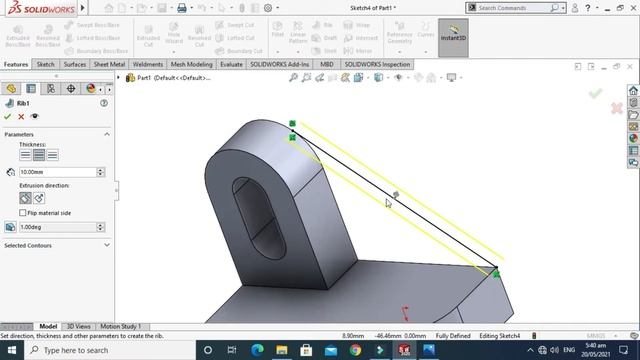Toggle the Draft On/Off button
Image resolution: width=640 pixels, height=360 pixels.
10,227
